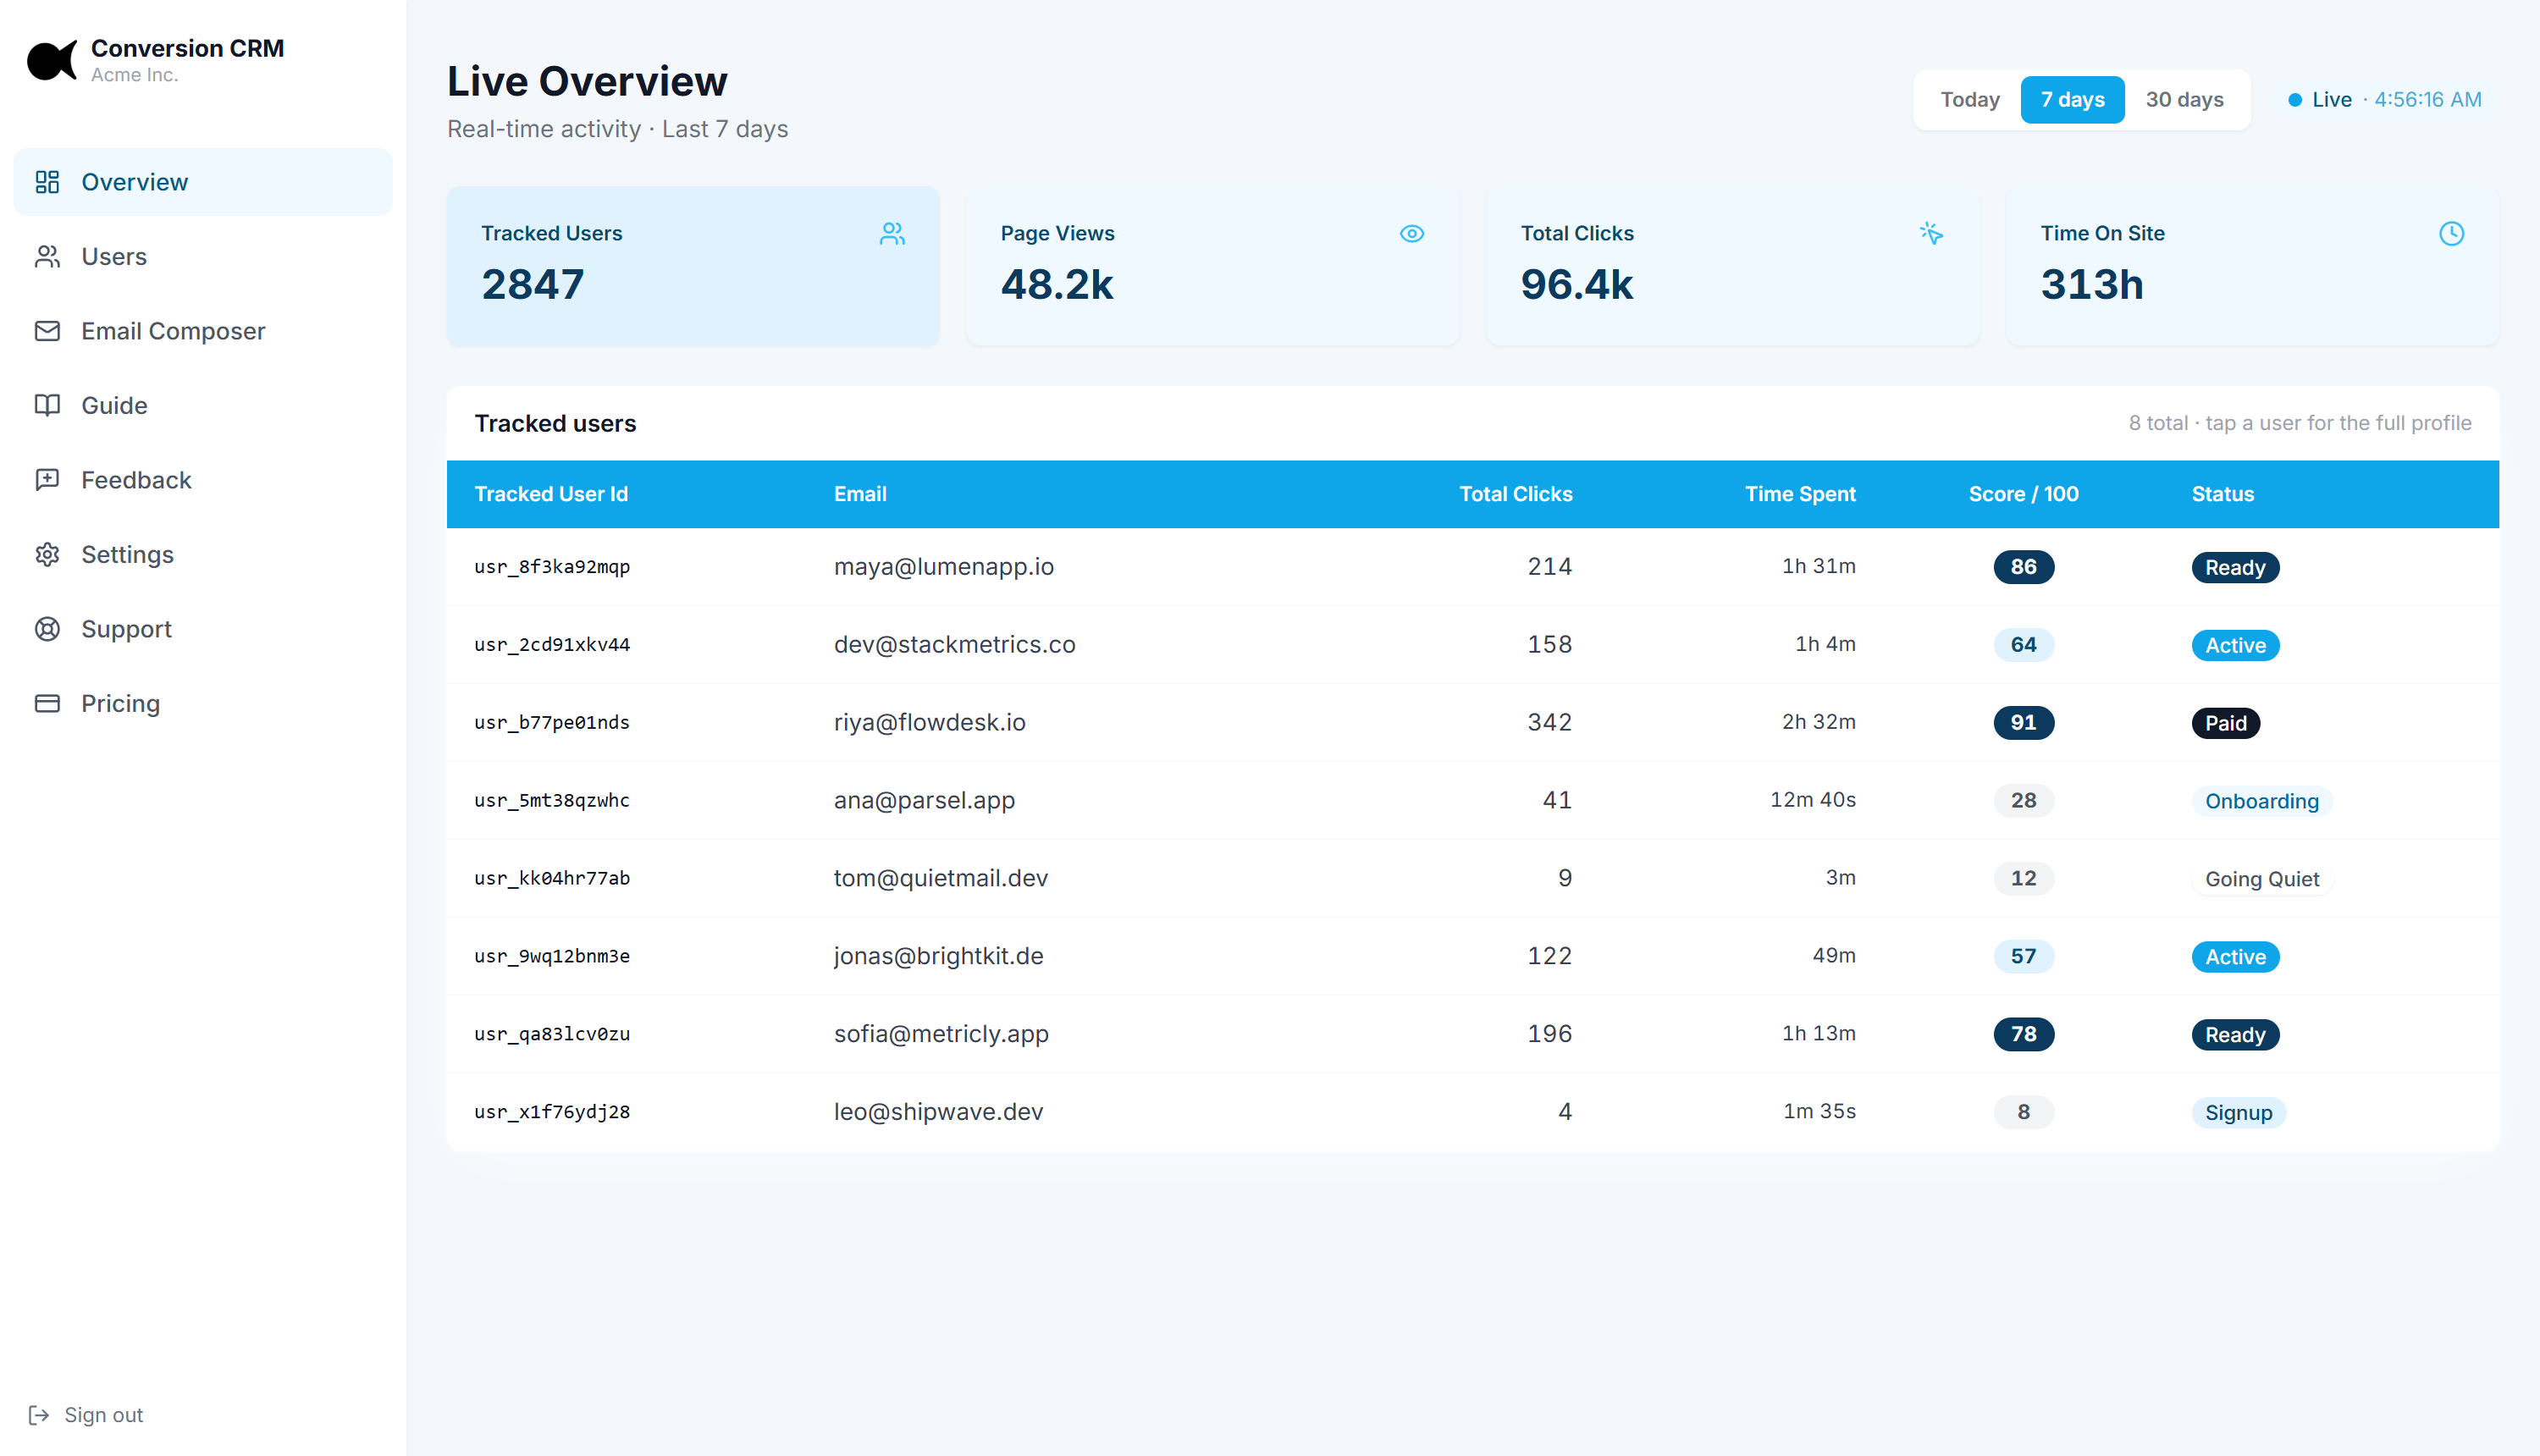
Task: Sort by Score / 100 column header
Action: (x=2023, y=494)
